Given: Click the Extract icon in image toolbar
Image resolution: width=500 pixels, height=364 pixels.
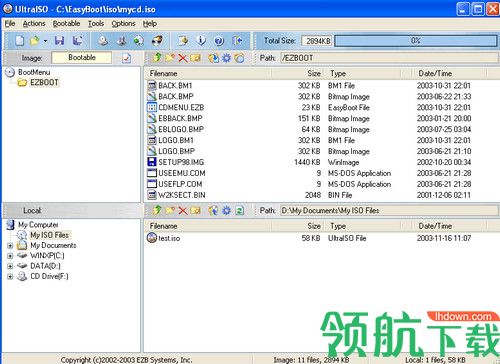Looking at the screenshot, I should (x=213, y=58).
